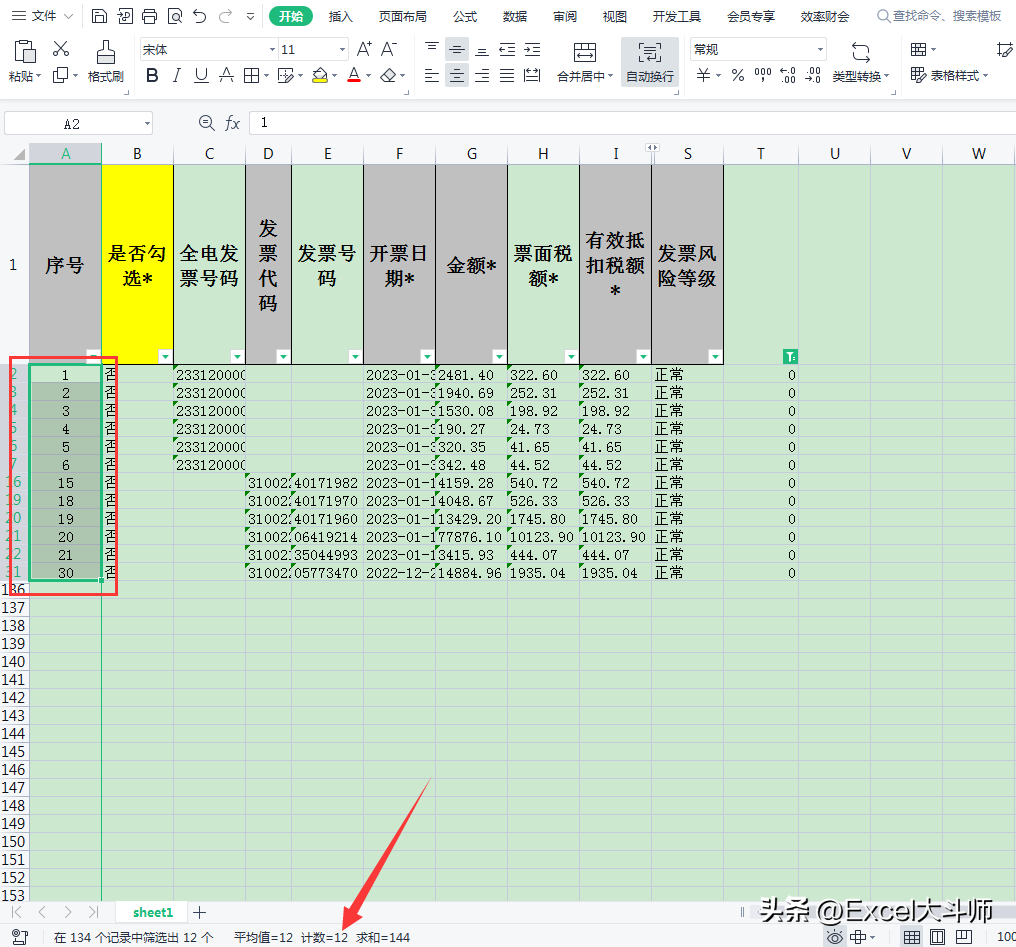Open the filter dropdown on 金额 column
The width and height of the screenshot is (1016, 947).
(x=499, y=356)
